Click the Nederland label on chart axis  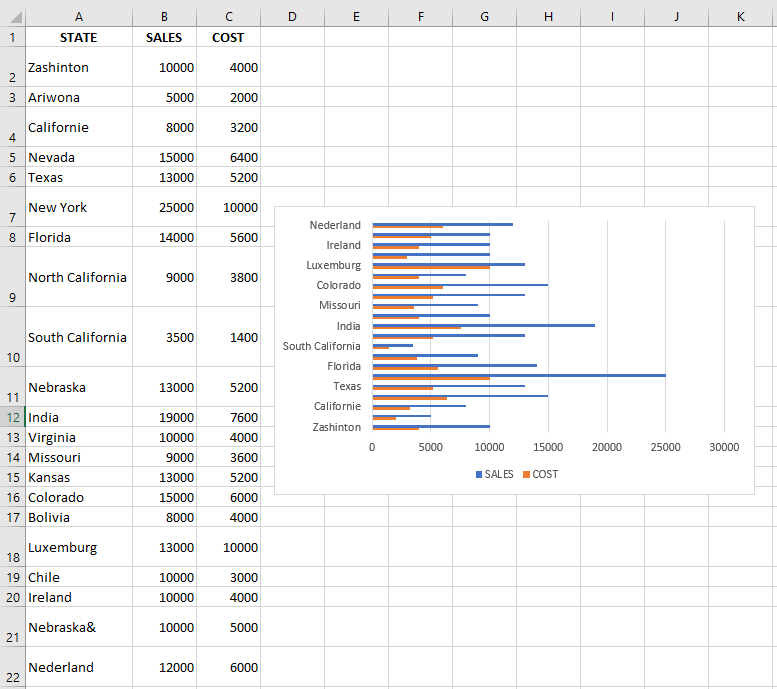pos(335,225)
